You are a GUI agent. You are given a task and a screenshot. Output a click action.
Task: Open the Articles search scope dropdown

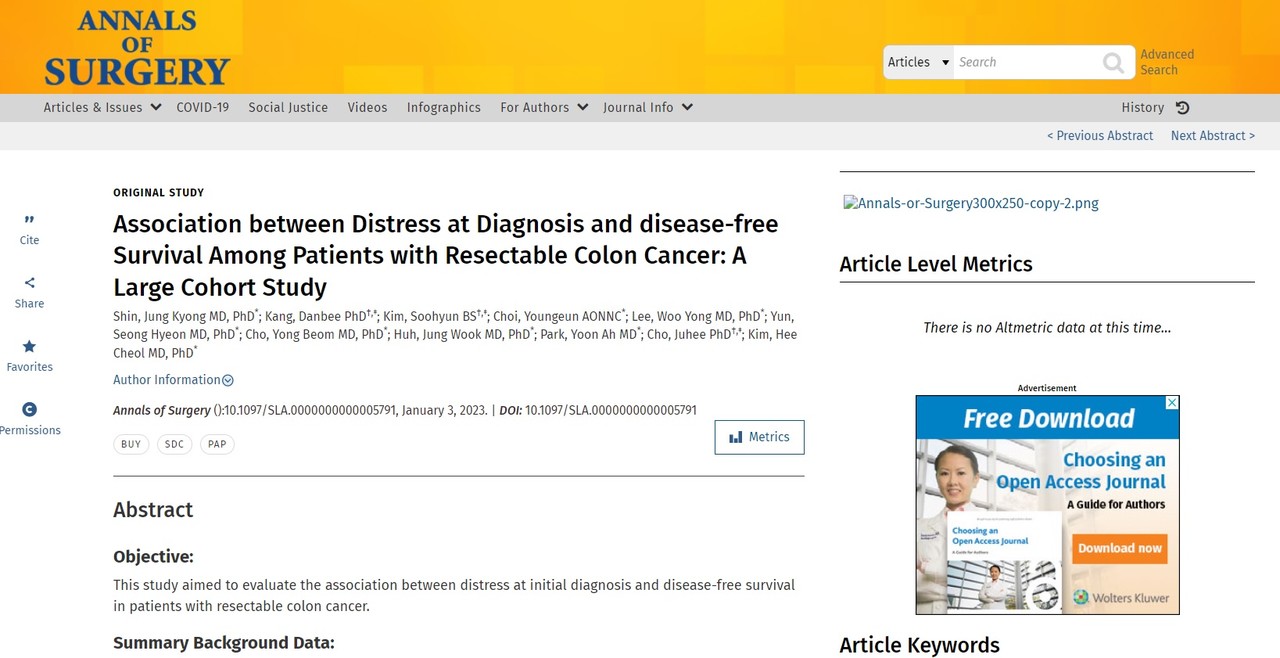918,62
